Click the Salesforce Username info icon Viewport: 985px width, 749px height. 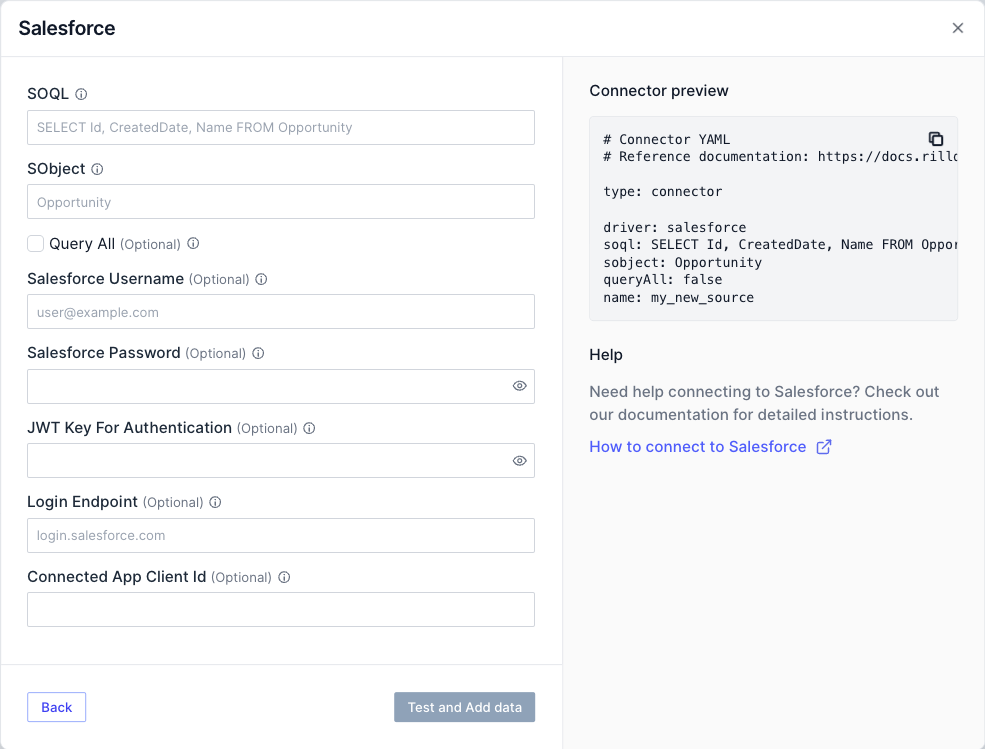pos(262,280)
